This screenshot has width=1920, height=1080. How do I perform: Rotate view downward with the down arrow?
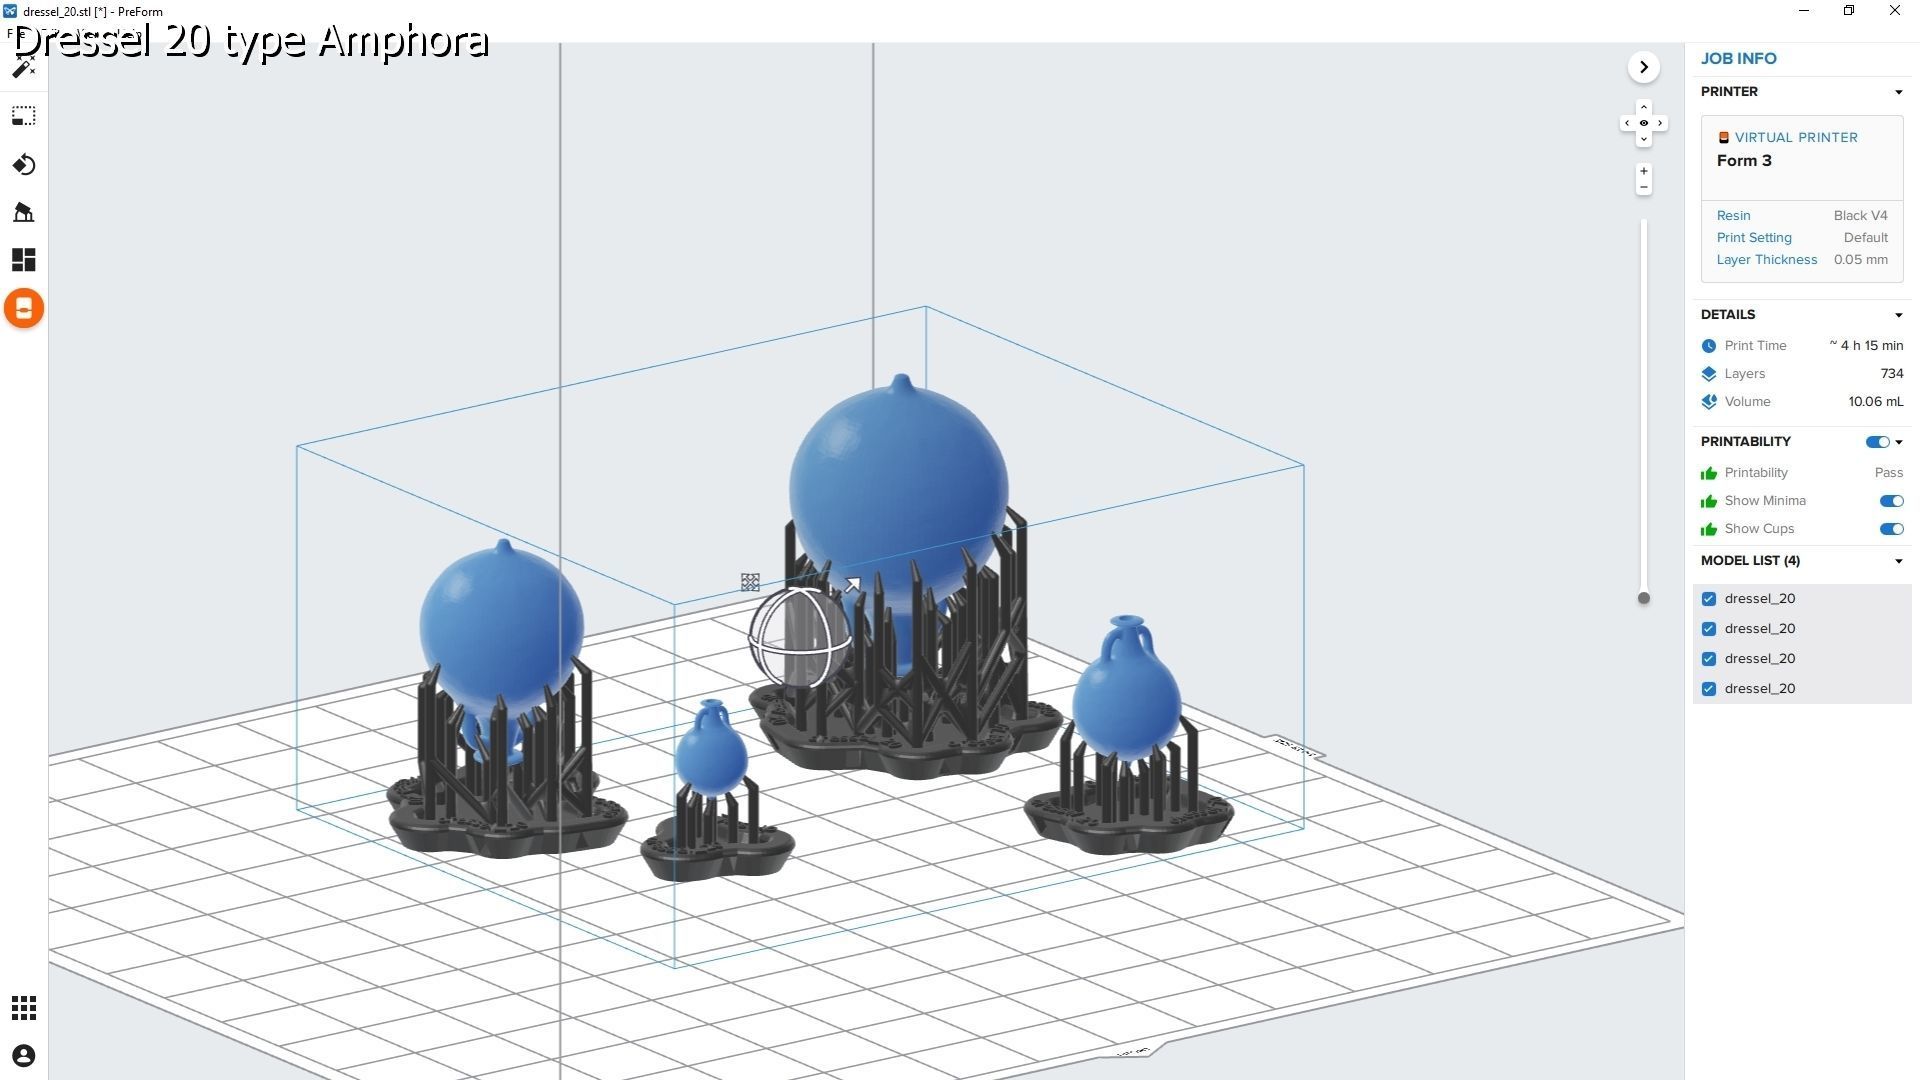pos(1643,139)
